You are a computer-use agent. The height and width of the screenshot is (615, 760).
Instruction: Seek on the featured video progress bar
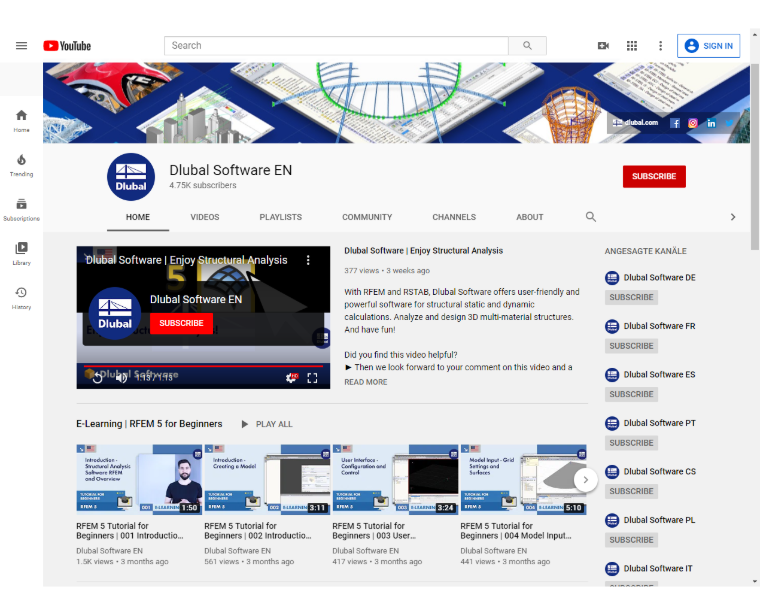(203, 366)
